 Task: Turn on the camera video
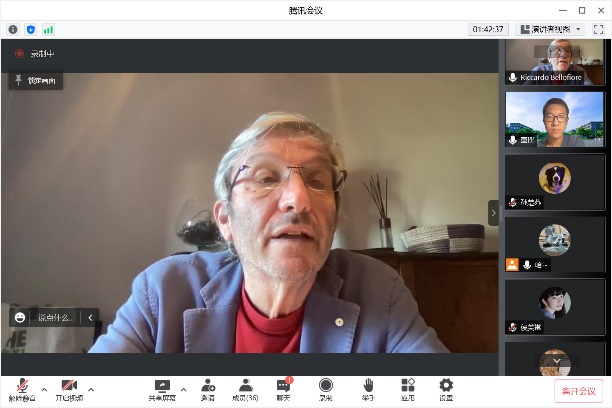pos(69,389)
